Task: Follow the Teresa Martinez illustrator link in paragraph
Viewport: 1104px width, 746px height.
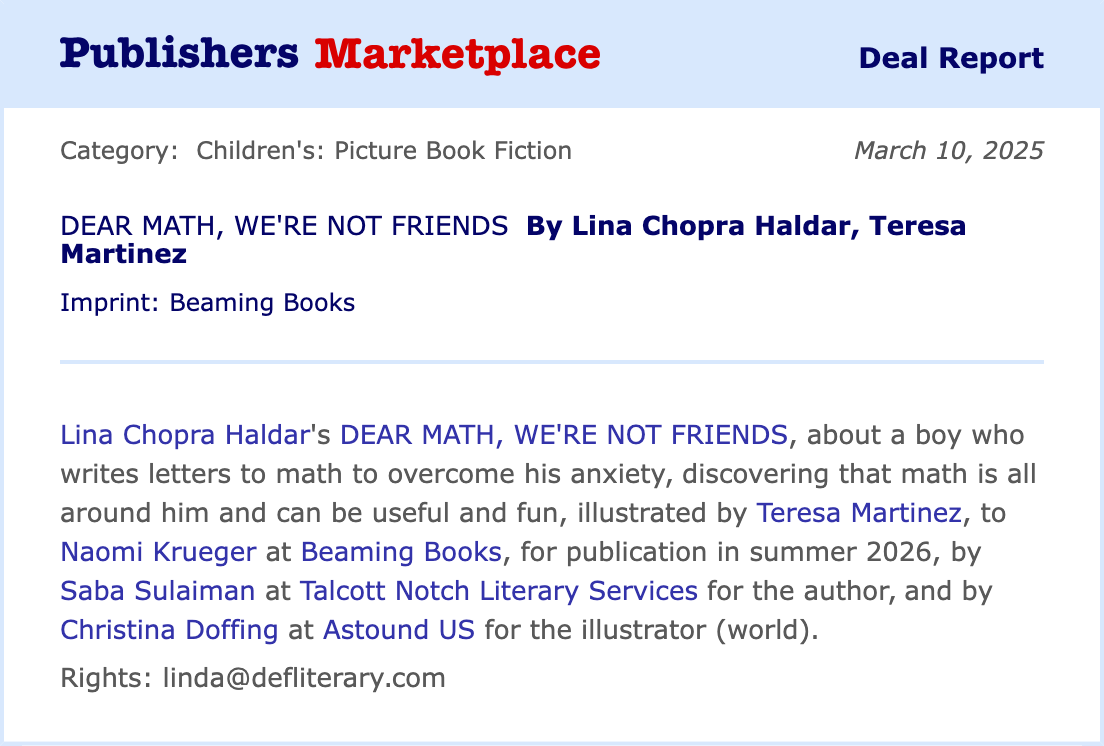Action: [859, 513]
